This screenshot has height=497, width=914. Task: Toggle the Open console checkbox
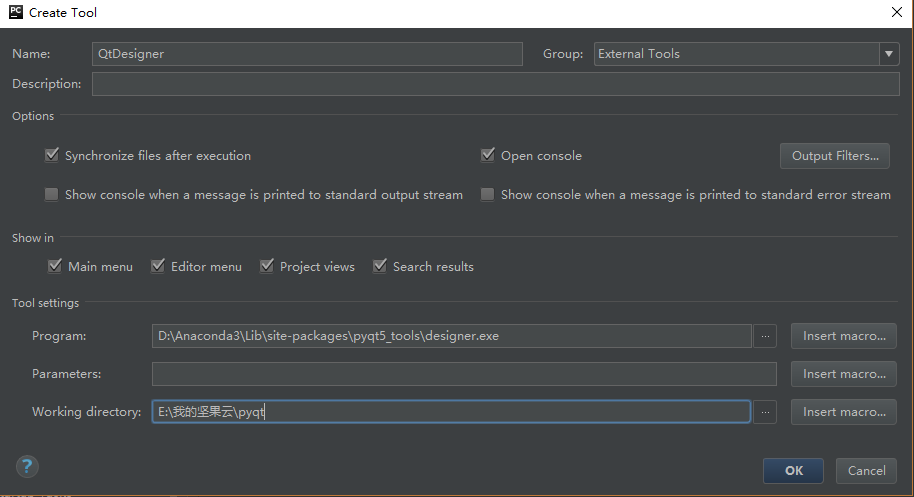488,156
